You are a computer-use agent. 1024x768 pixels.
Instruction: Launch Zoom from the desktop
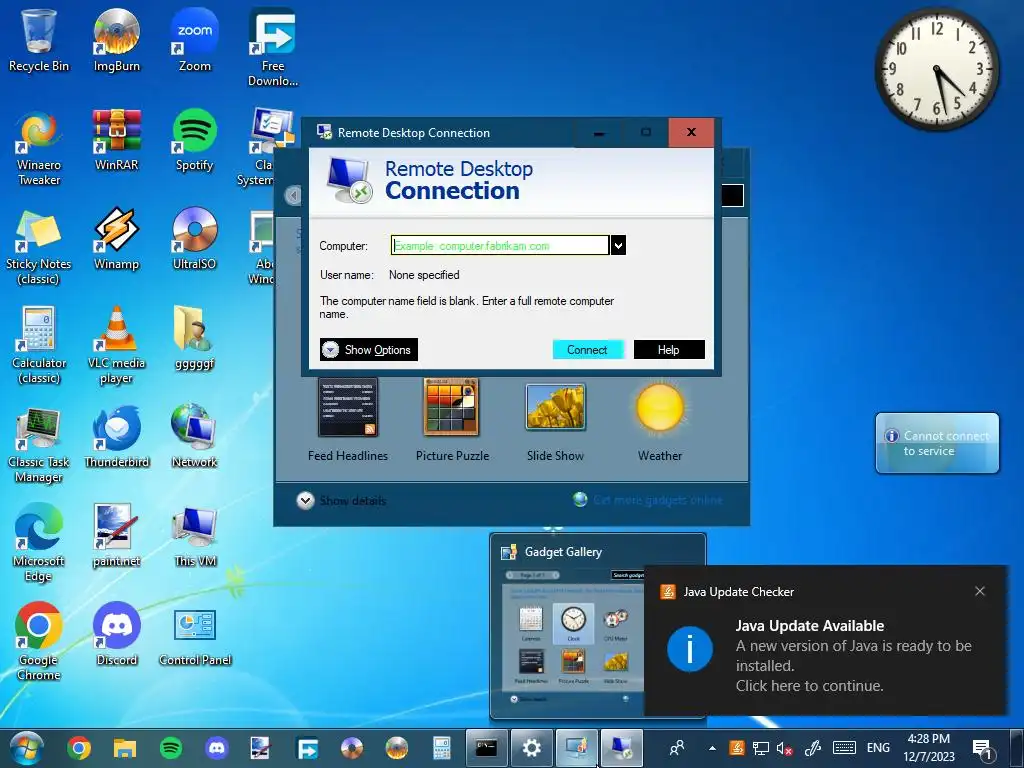195,40
